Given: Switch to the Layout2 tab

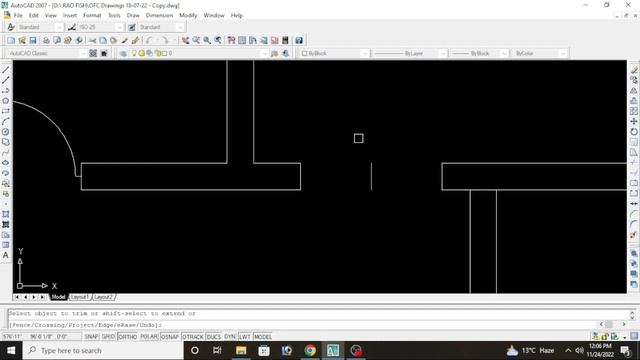Looking at the screenshot, I should [103, 297].
